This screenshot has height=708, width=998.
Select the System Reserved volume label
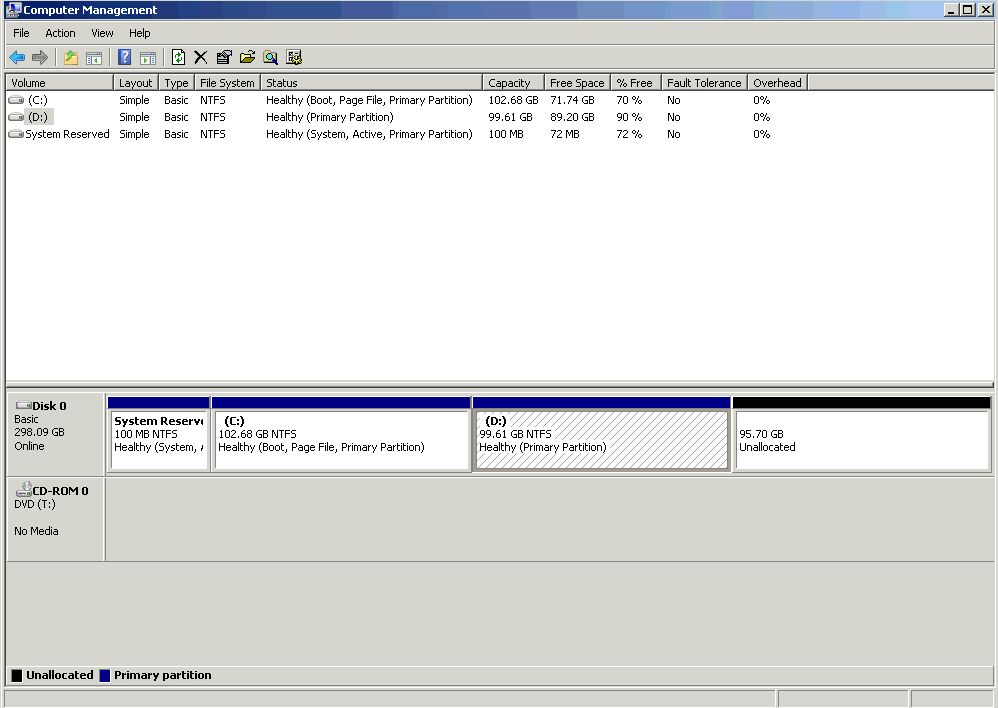point(67,134)
